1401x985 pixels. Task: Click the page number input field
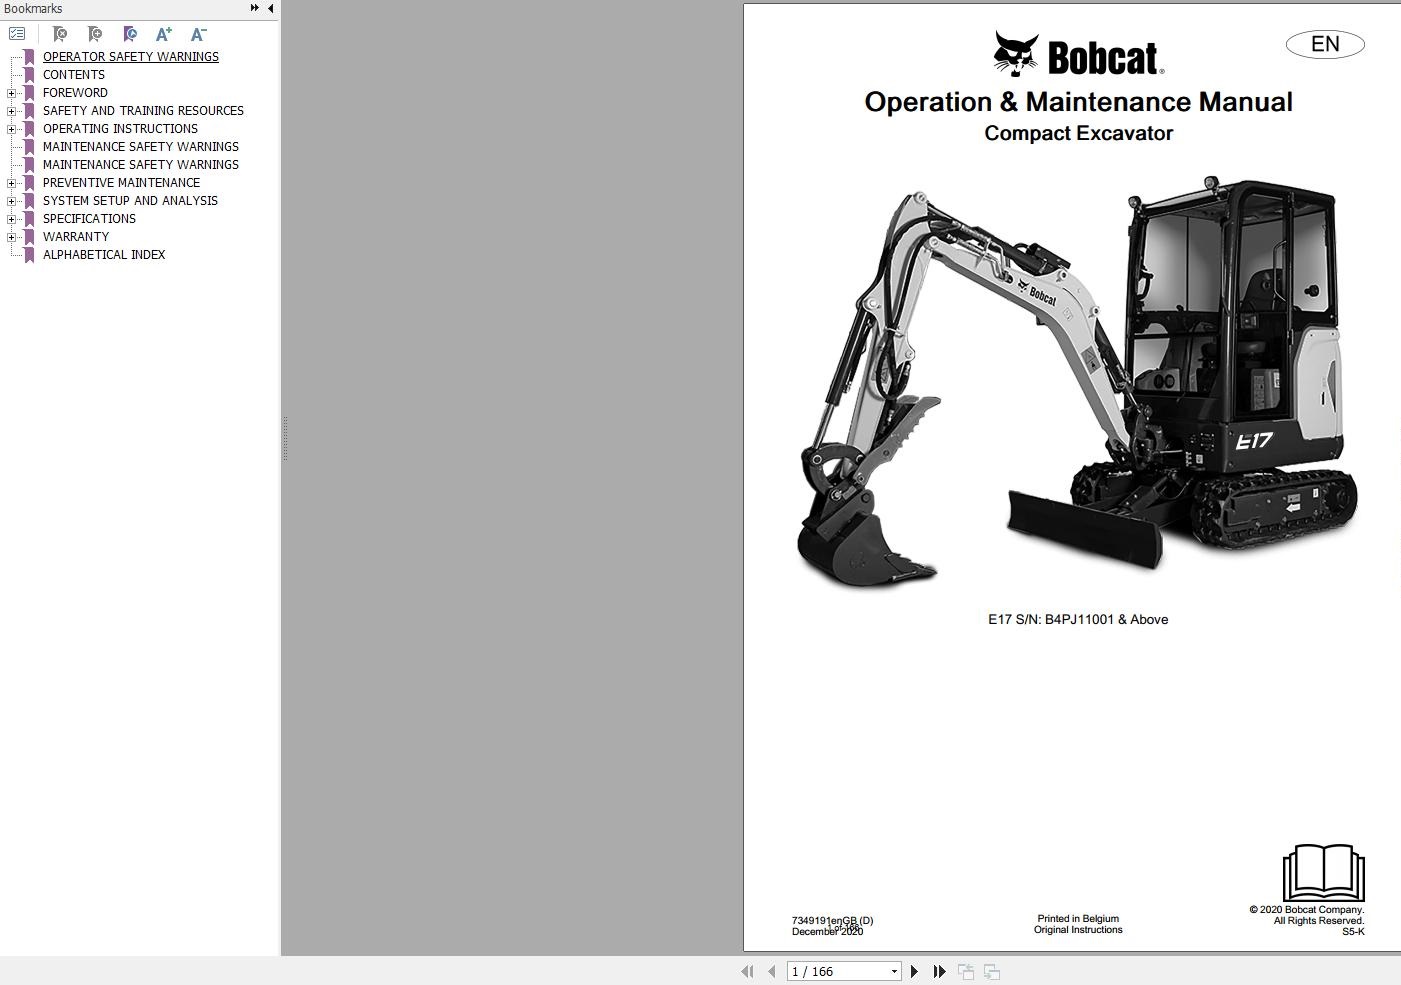[838, 972]
